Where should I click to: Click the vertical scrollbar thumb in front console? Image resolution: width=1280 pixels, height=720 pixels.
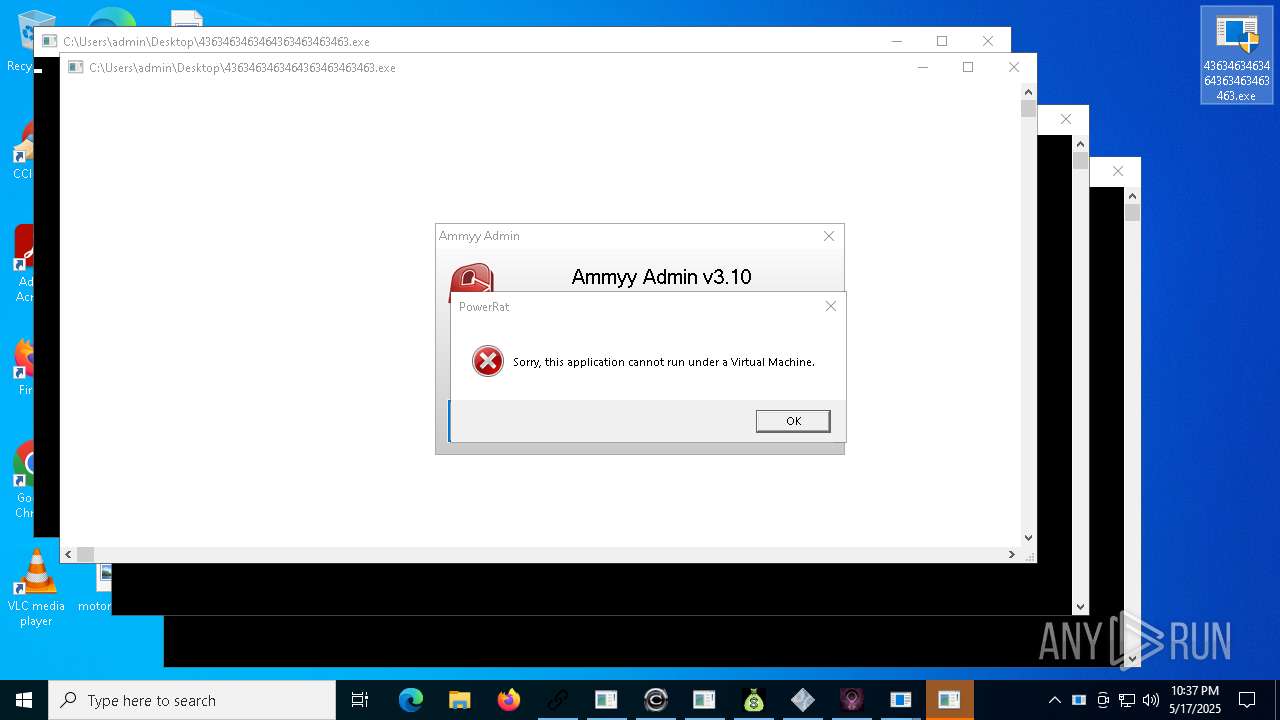(1028, 109)
